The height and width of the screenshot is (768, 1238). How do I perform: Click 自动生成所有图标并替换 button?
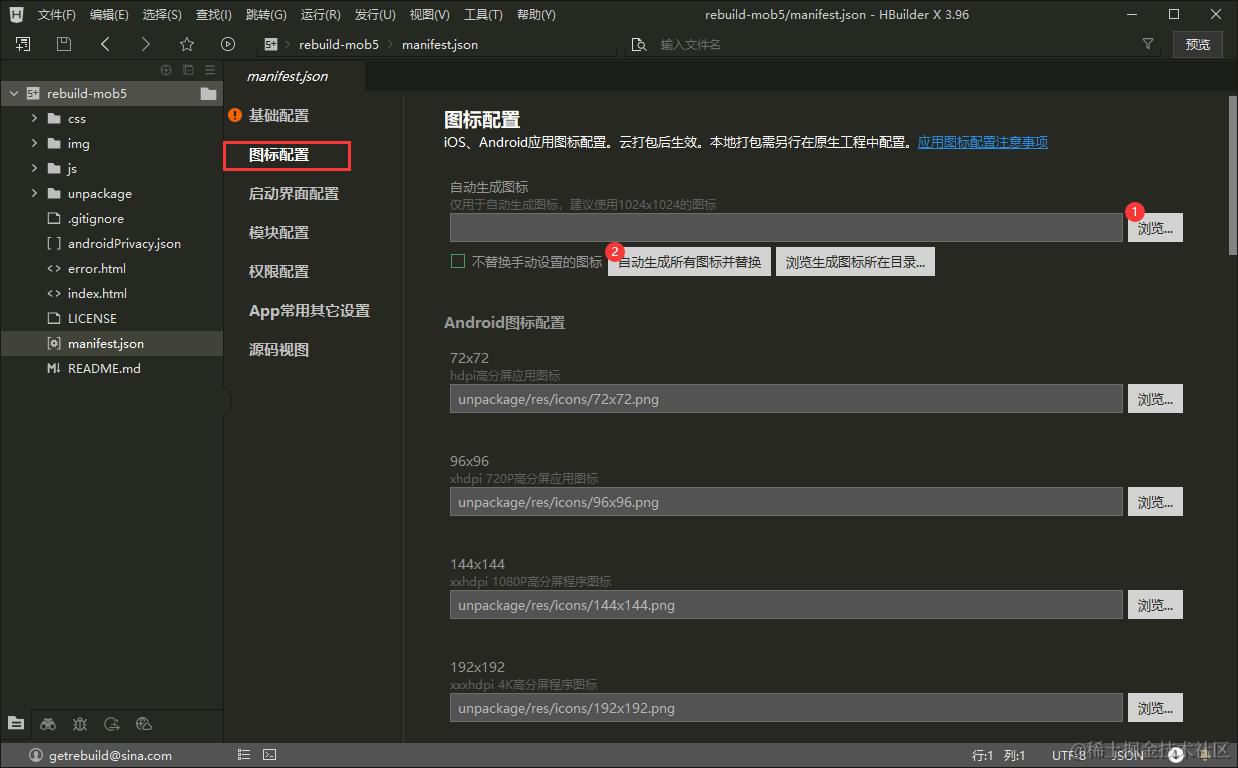690,262
